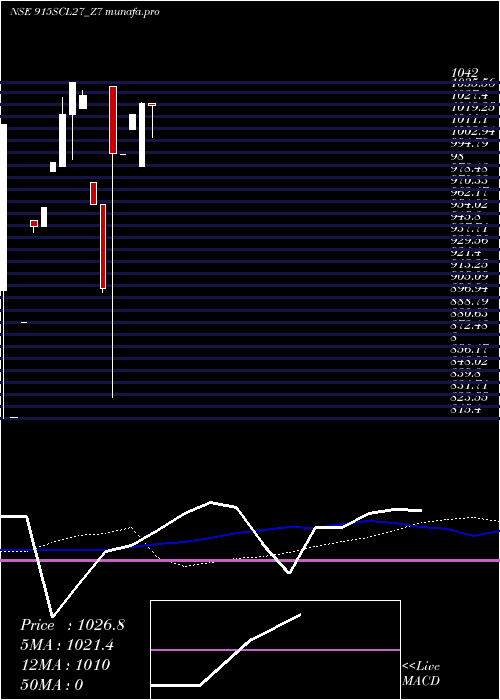
Task: Select the 1011.1 price axis label
Action: (x=469, y=120)
